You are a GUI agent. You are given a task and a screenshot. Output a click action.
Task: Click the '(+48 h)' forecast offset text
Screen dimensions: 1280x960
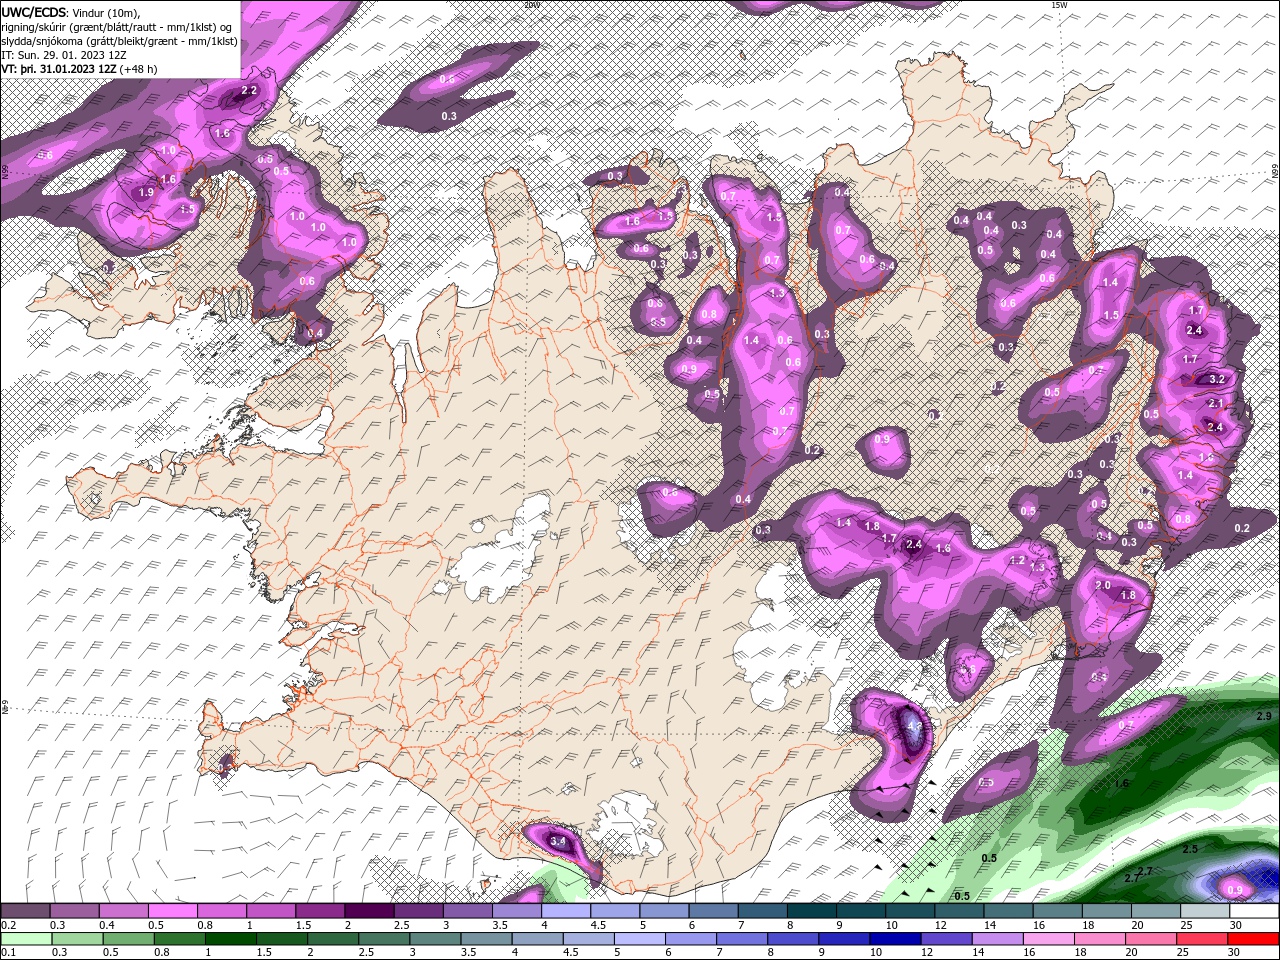(x=138, y=69)
